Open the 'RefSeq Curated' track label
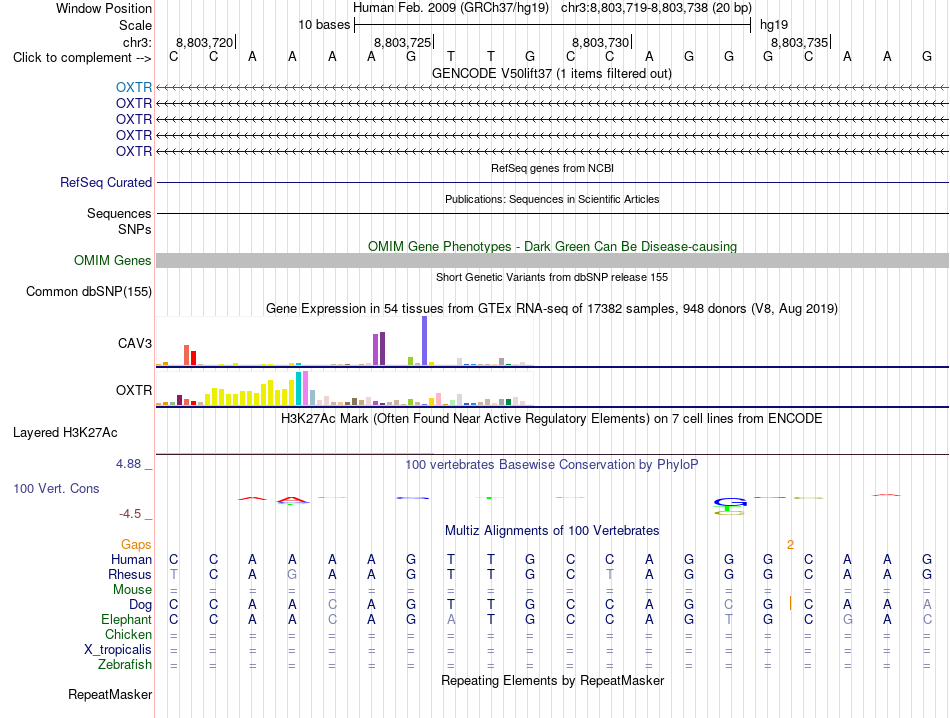 pos(106,182)
